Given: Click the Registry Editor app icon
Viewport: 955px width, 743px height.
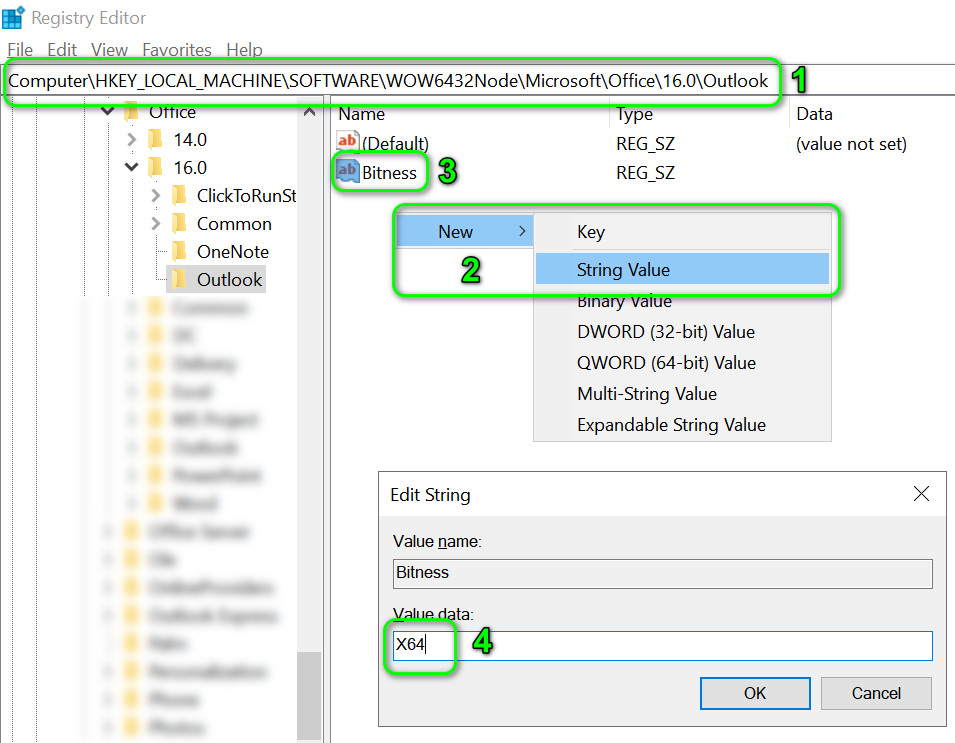Looking at the screenshot, I should click(13, 17).
